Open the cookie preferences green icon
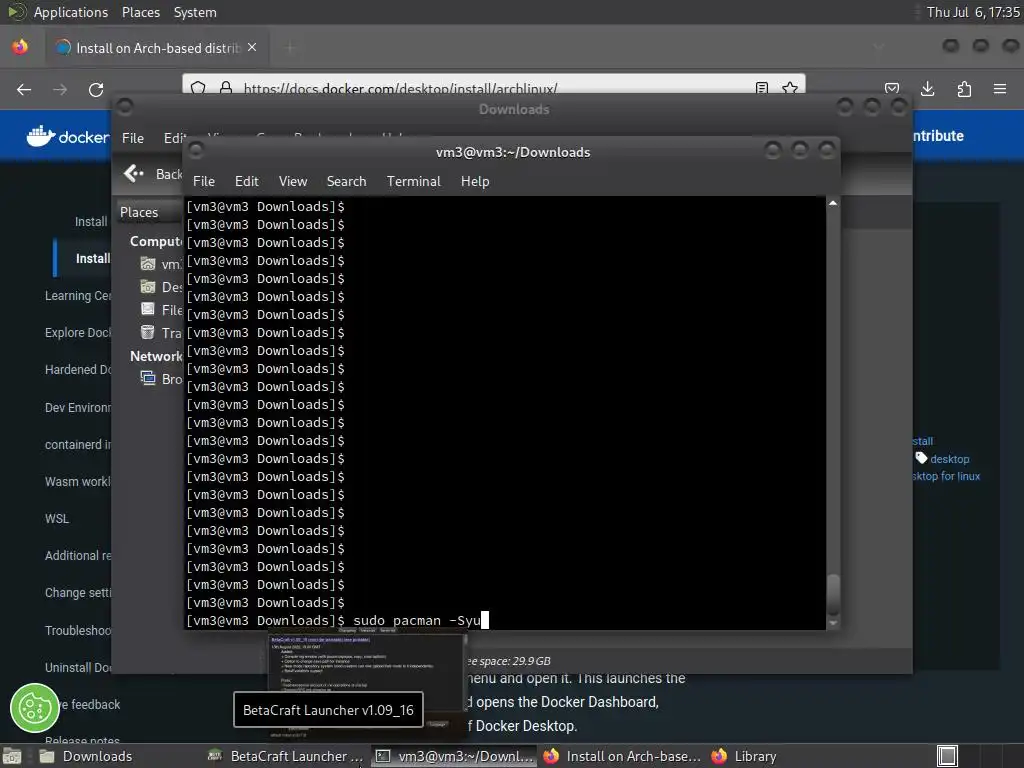The height and width of the screenshot is (768, 1024). pyautogui.click(x=35, y=708)
